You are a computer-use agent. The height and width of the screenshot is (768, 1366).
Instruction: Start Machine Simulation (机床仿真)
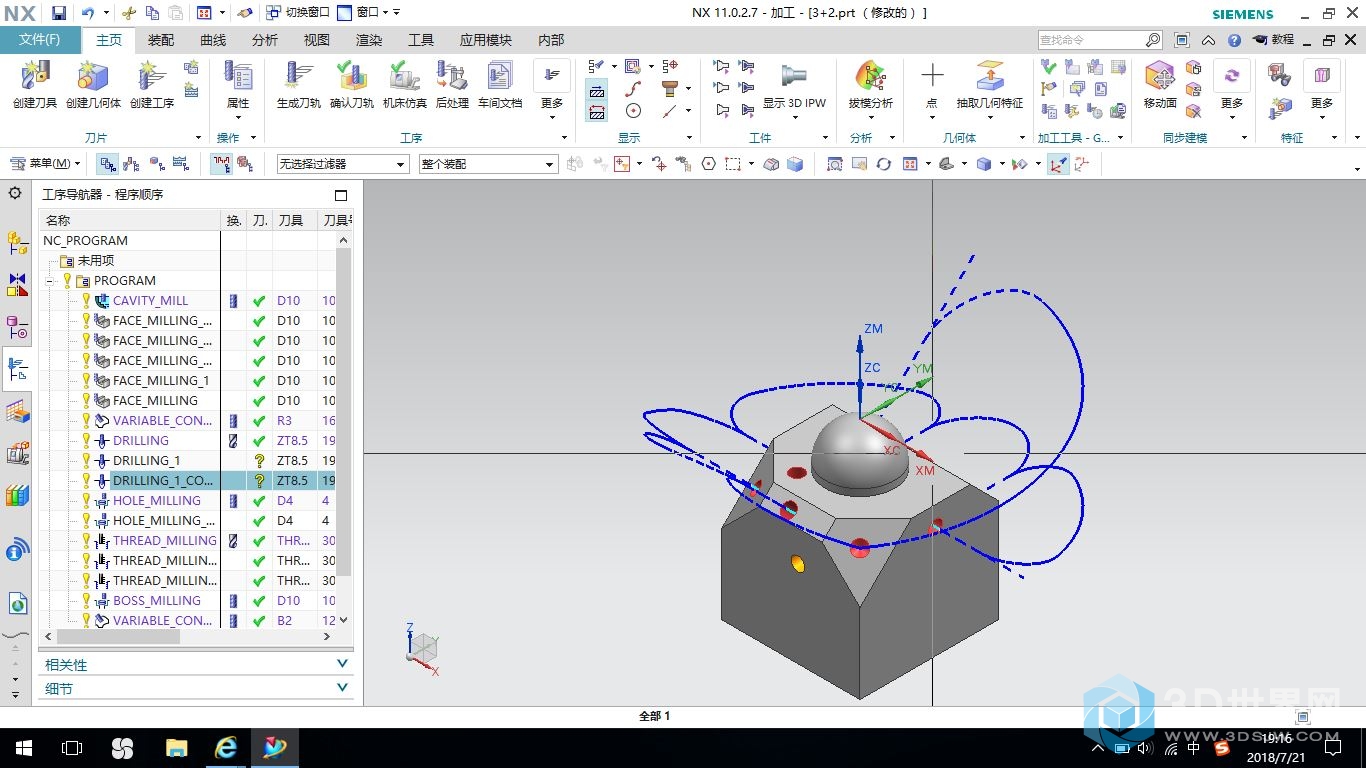[404, 85]
